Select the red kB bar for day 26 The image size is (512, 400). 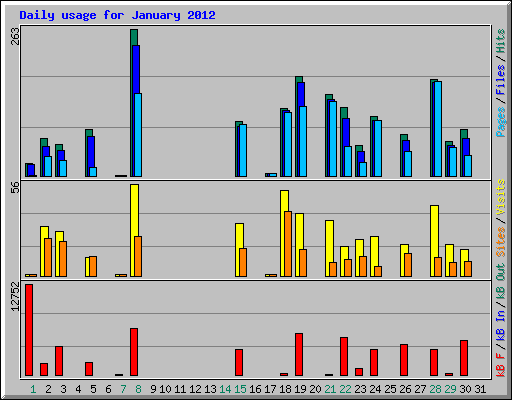click(404, 360)
